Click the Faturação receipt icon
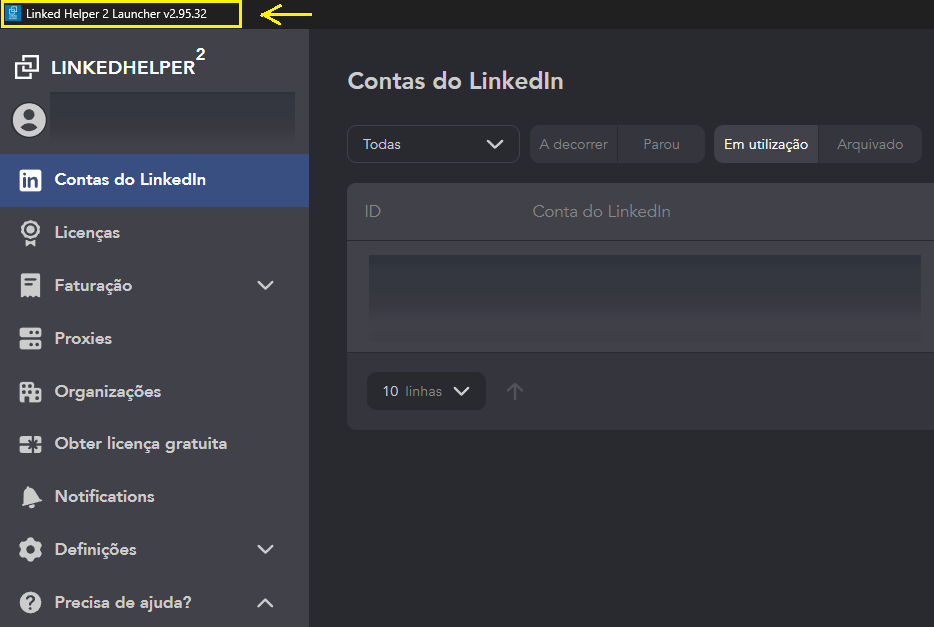 (31, 286)
